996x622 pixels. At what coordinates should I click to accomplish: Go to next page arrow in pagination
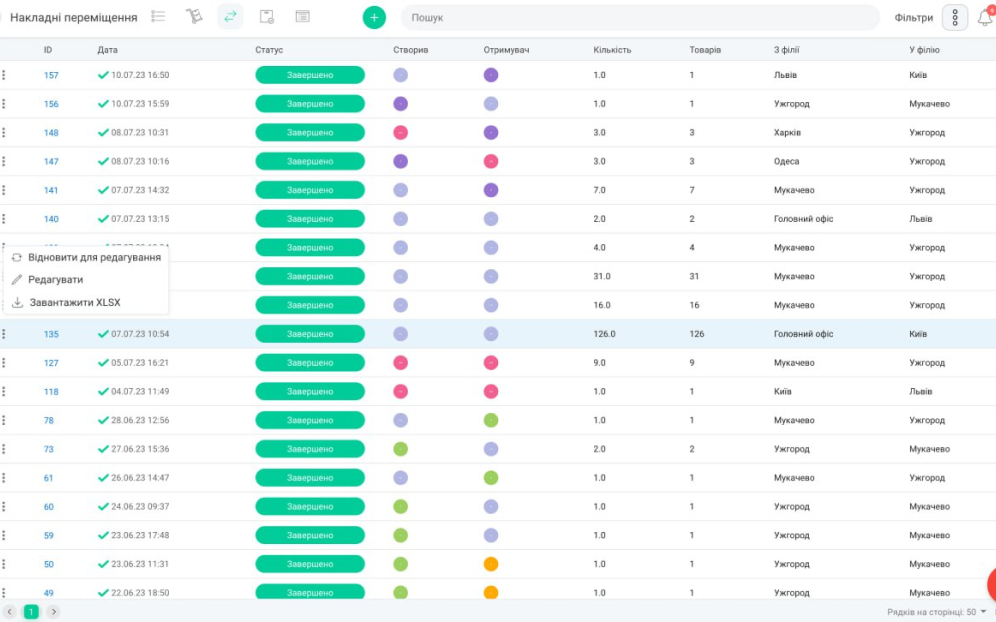tap(53, 611)
